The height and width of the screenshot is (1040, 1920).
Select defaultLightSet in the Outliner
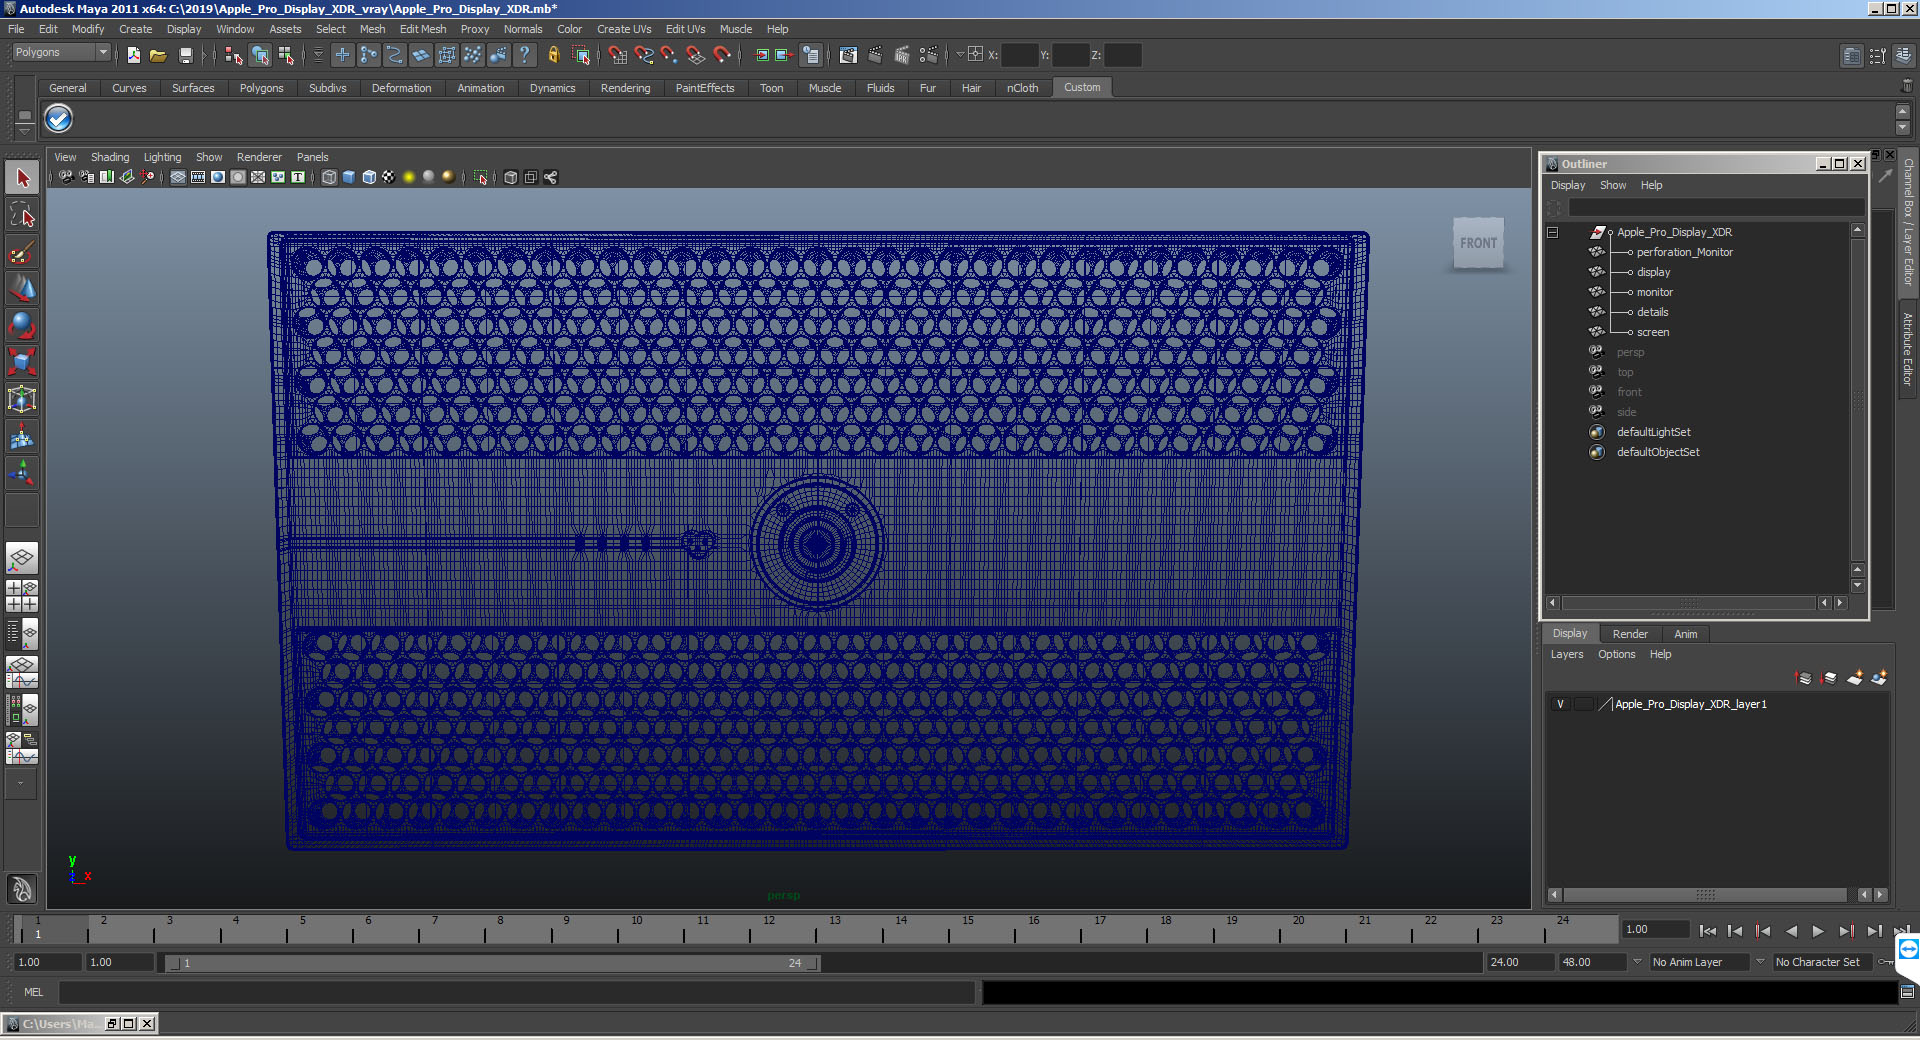(x=1653, y=432)
